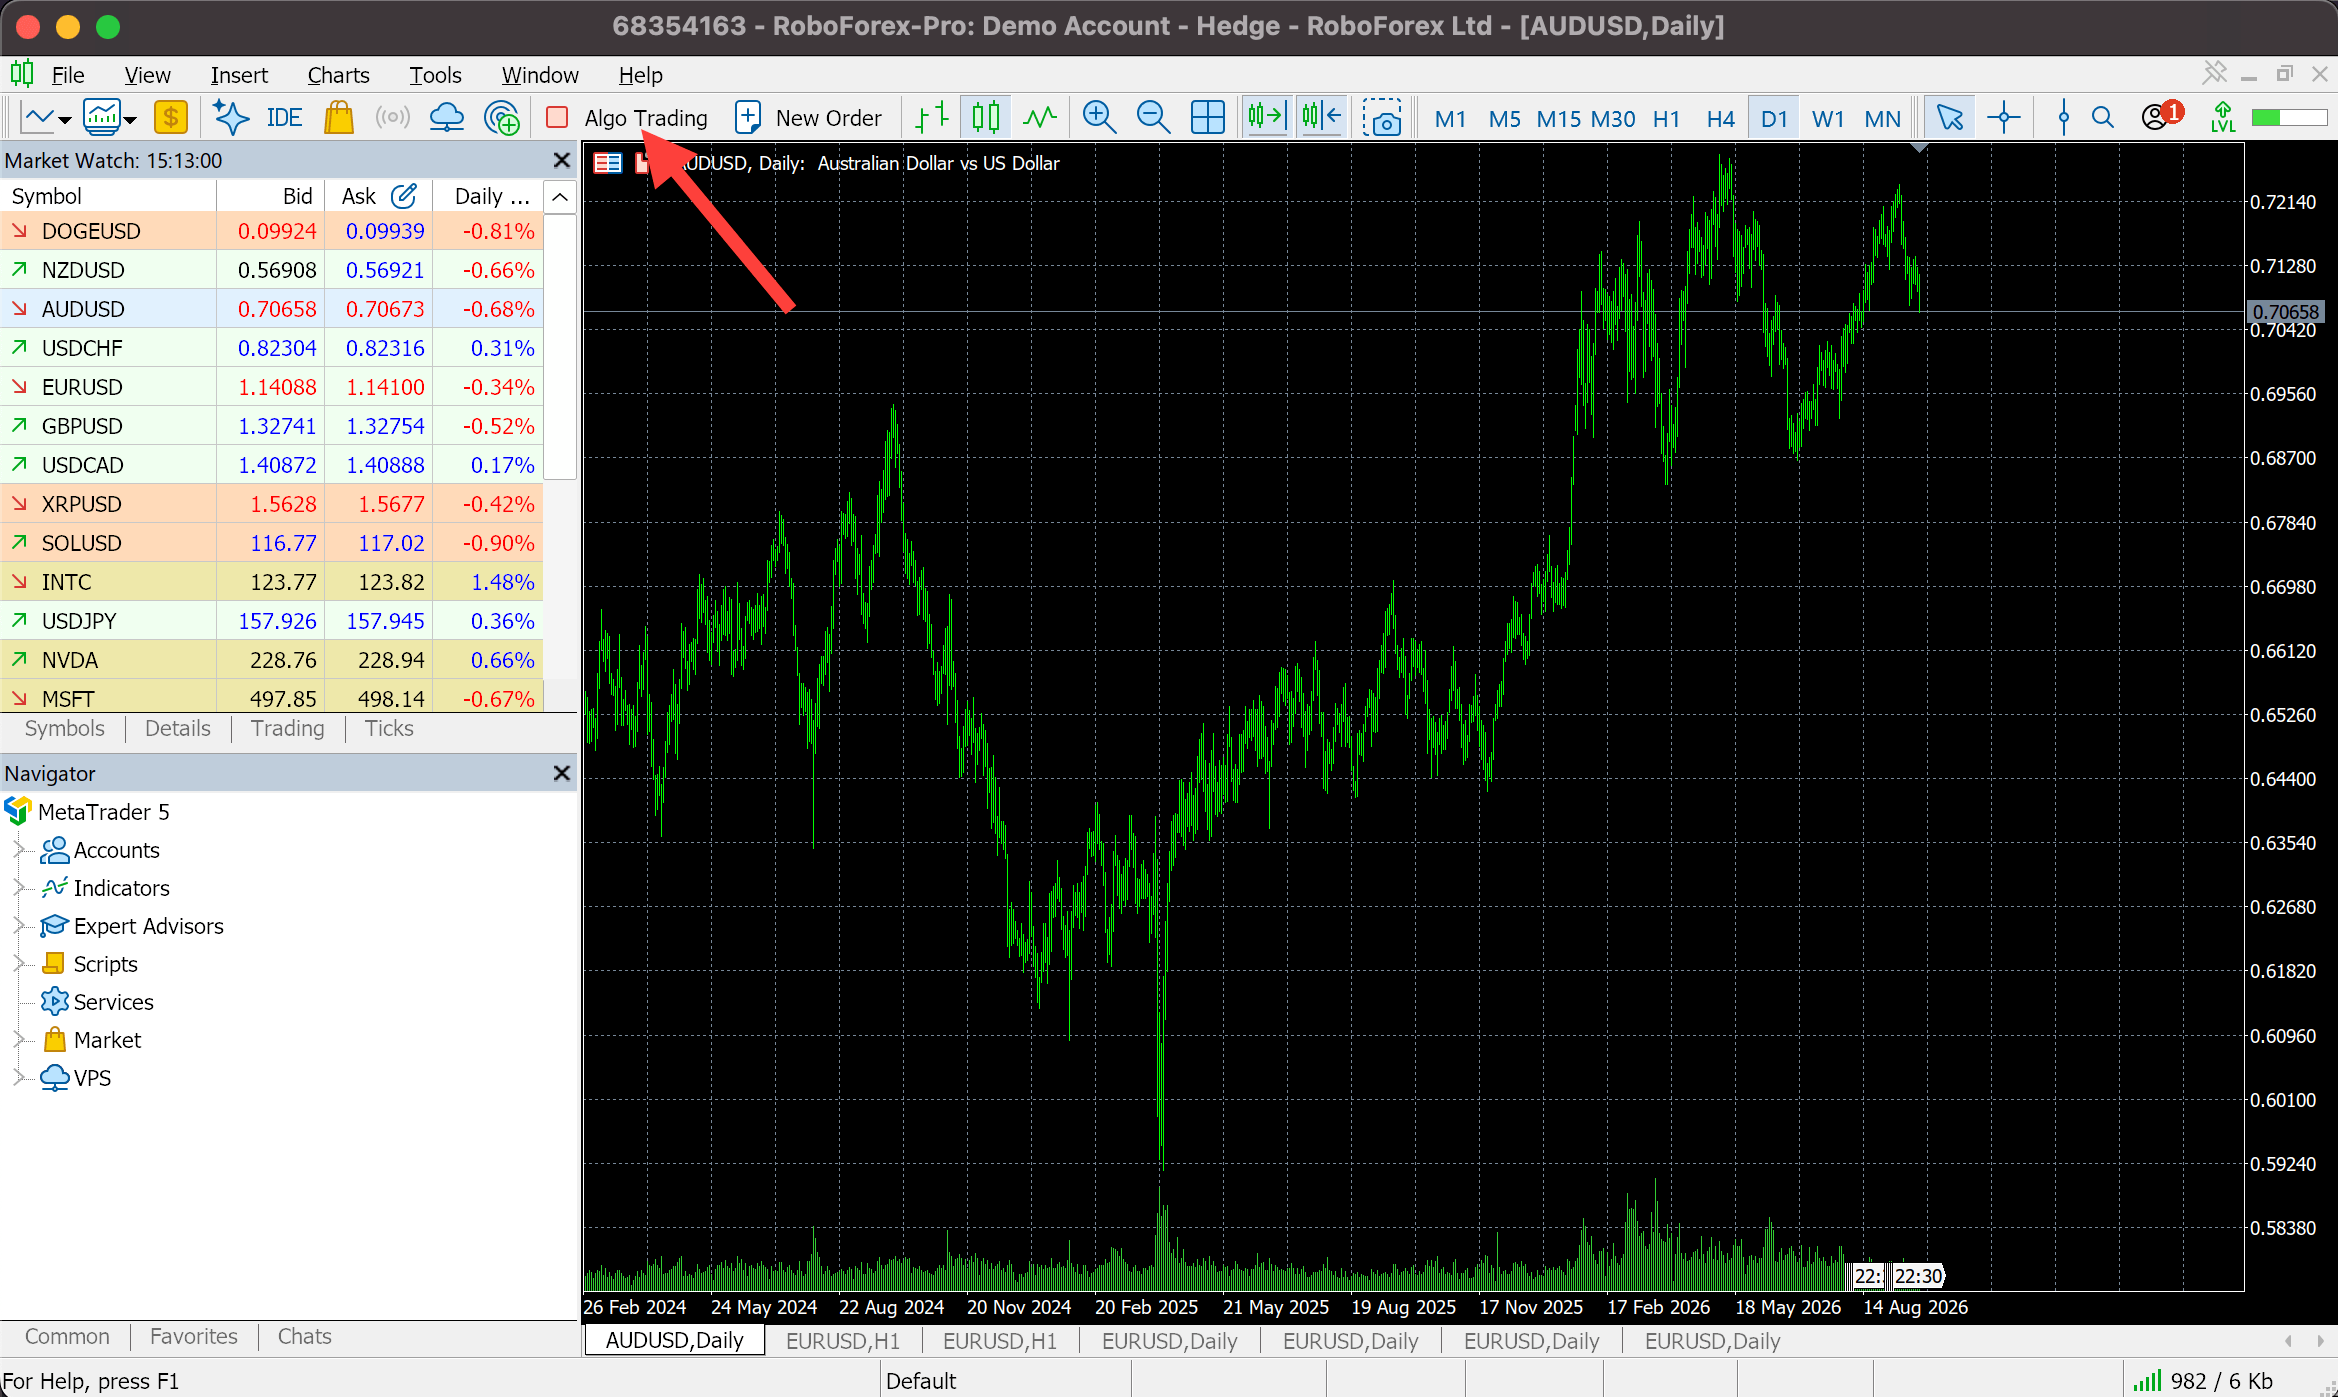Expand the Scripts tree node
The width and height of the screenshot is (2338, 1397).
[18, 964]
